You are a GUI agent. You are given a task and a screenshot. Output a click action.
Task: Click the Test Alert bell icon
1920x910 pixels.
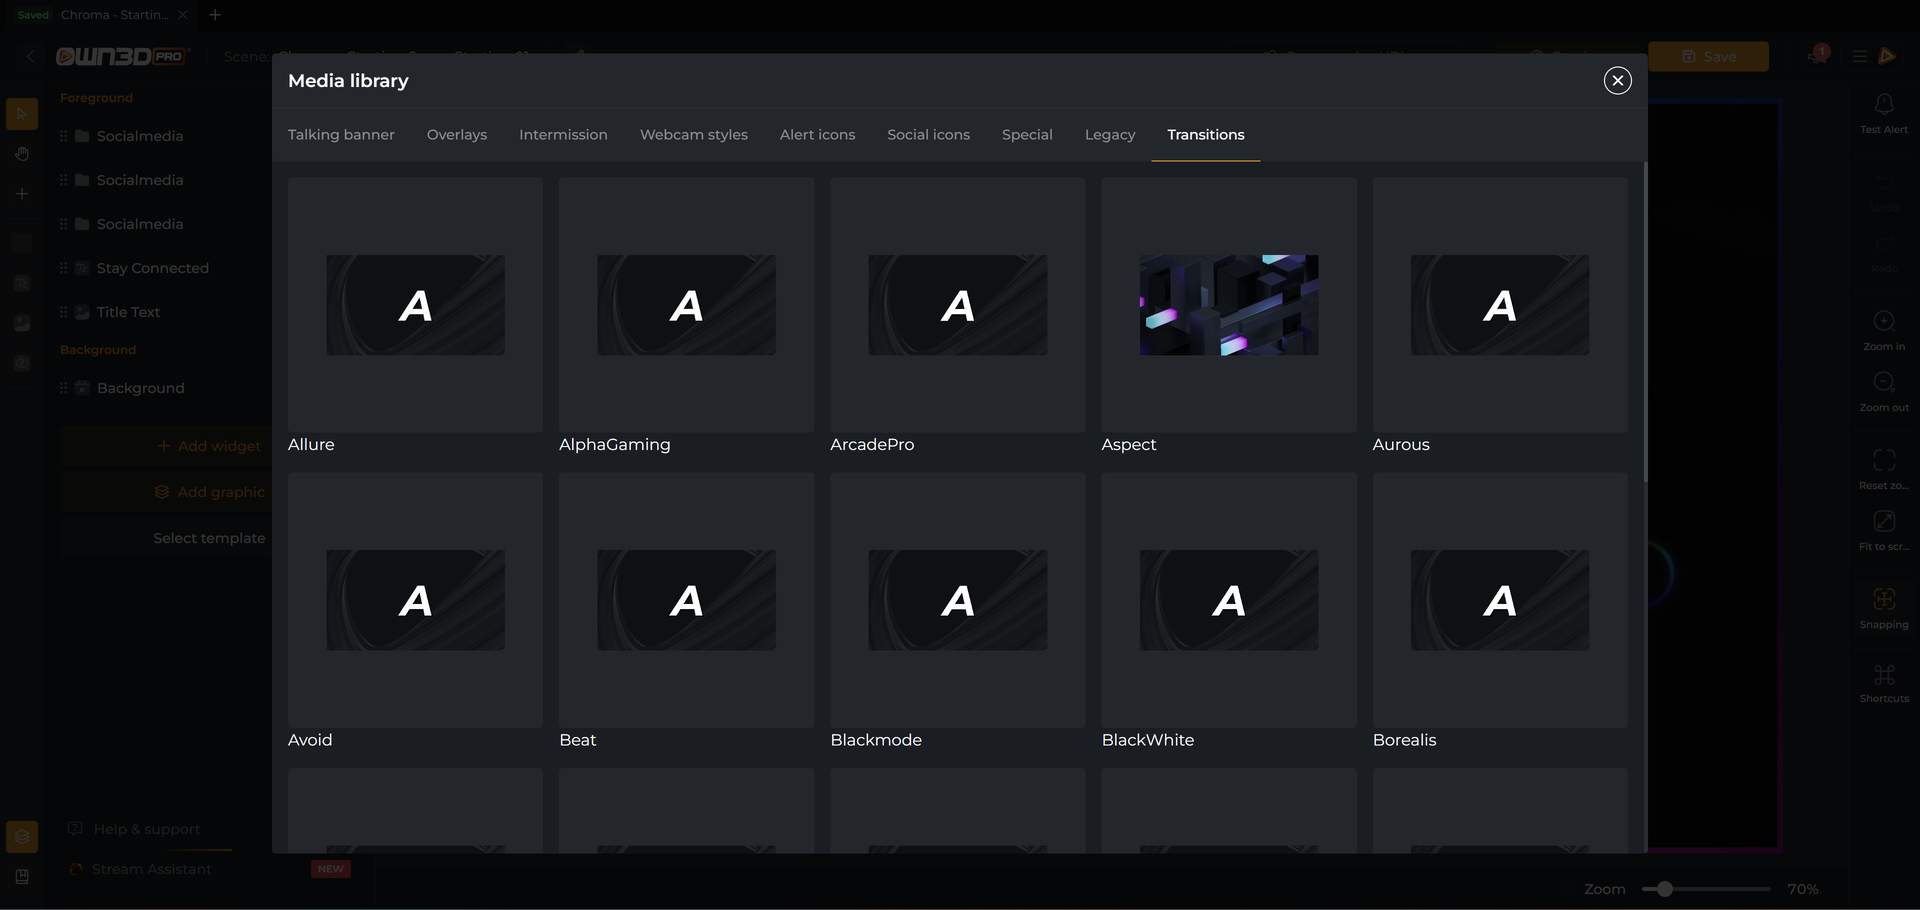1884,105
